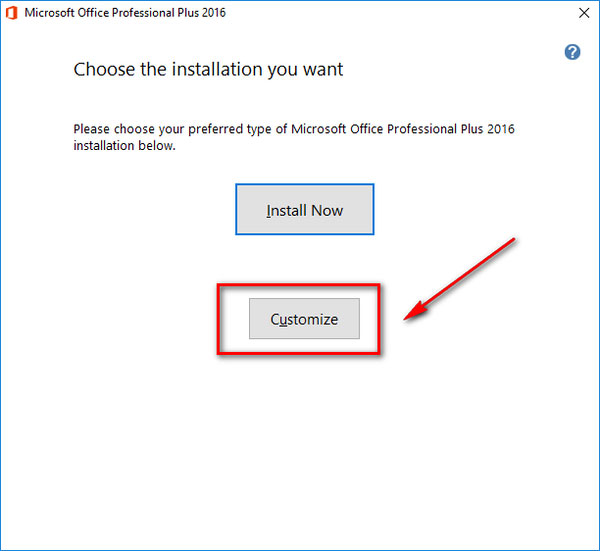Start setup with Install Now button
Image resolution: width=600 pixels, height=551 pixels.
pyautogui.click(x=304, y=210)
